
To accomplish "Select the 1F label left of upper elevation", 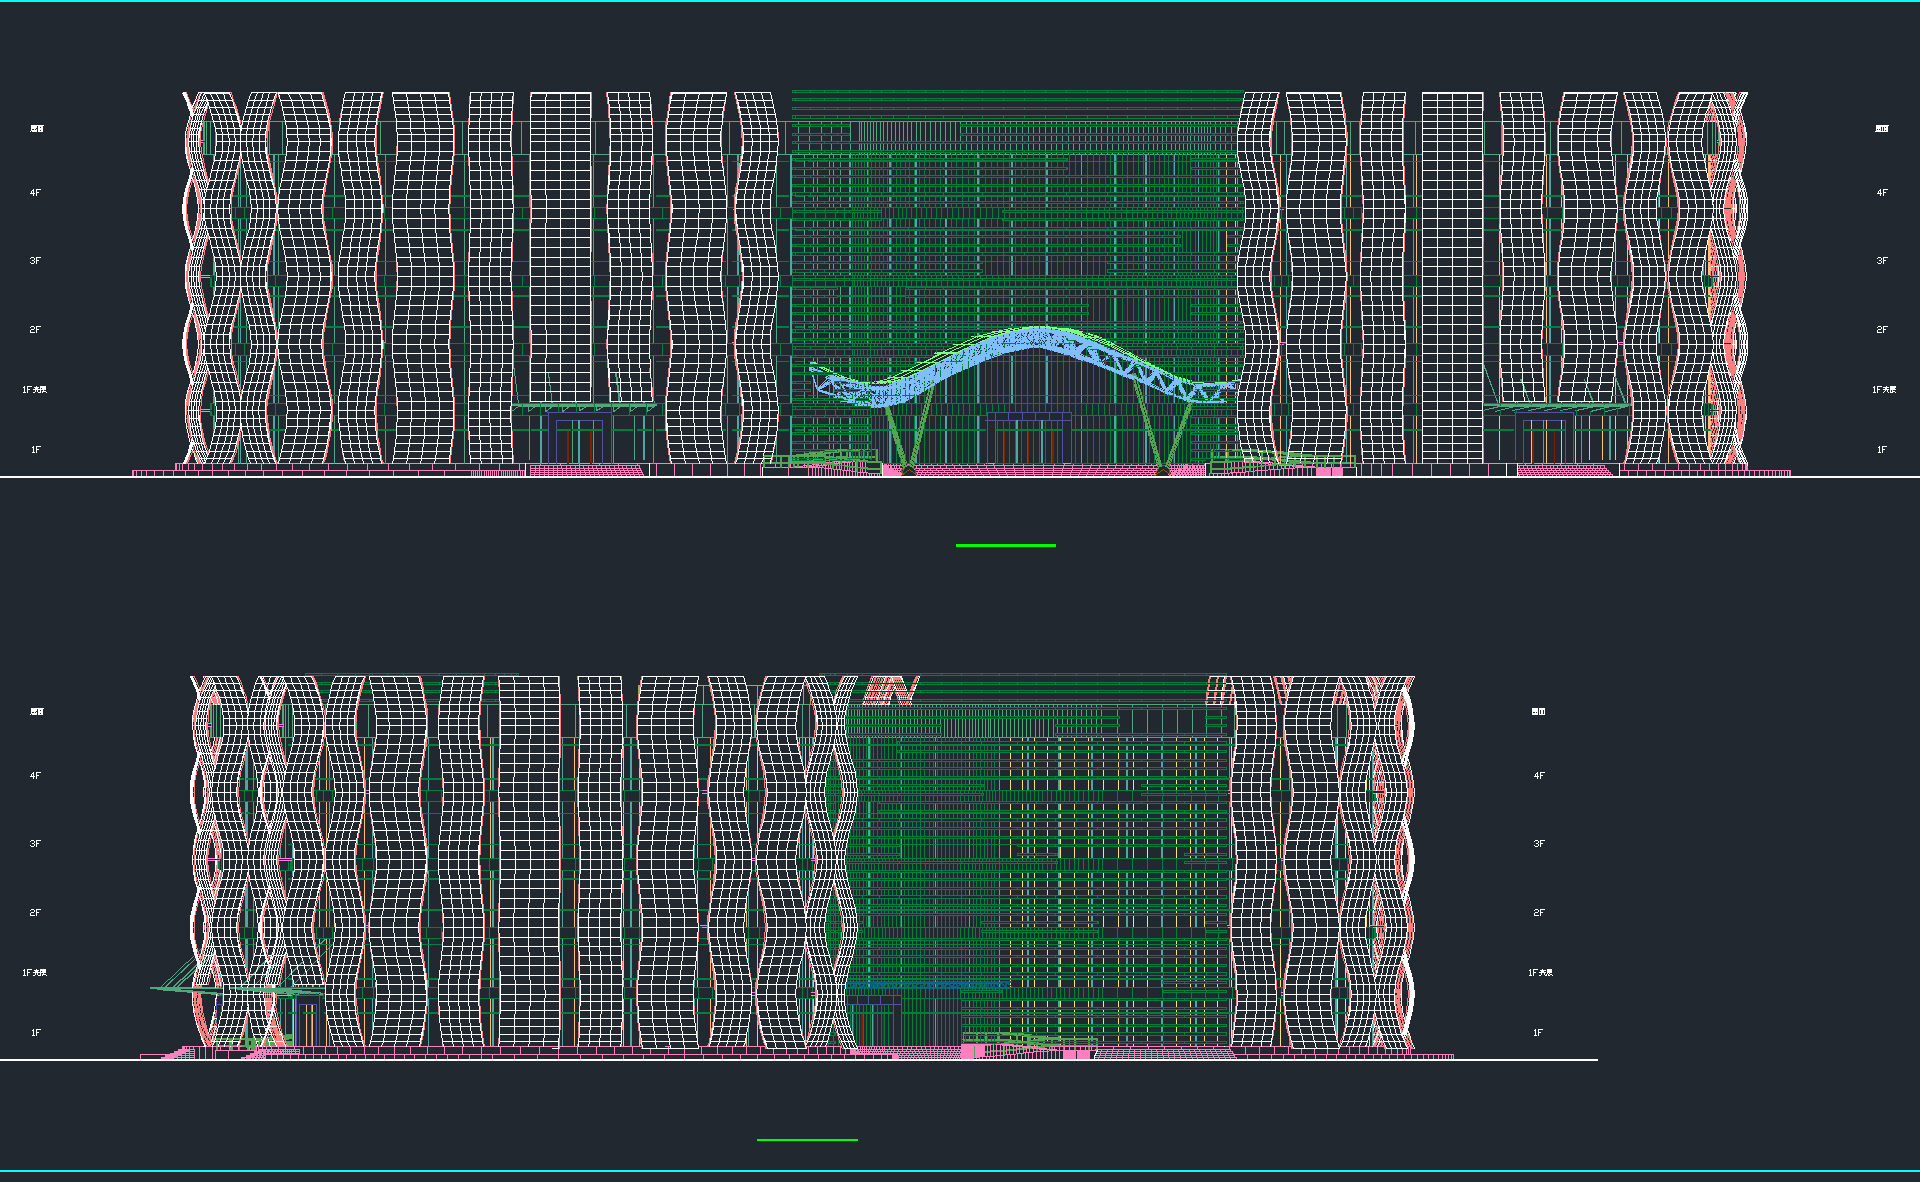I will tap(35, 450).
